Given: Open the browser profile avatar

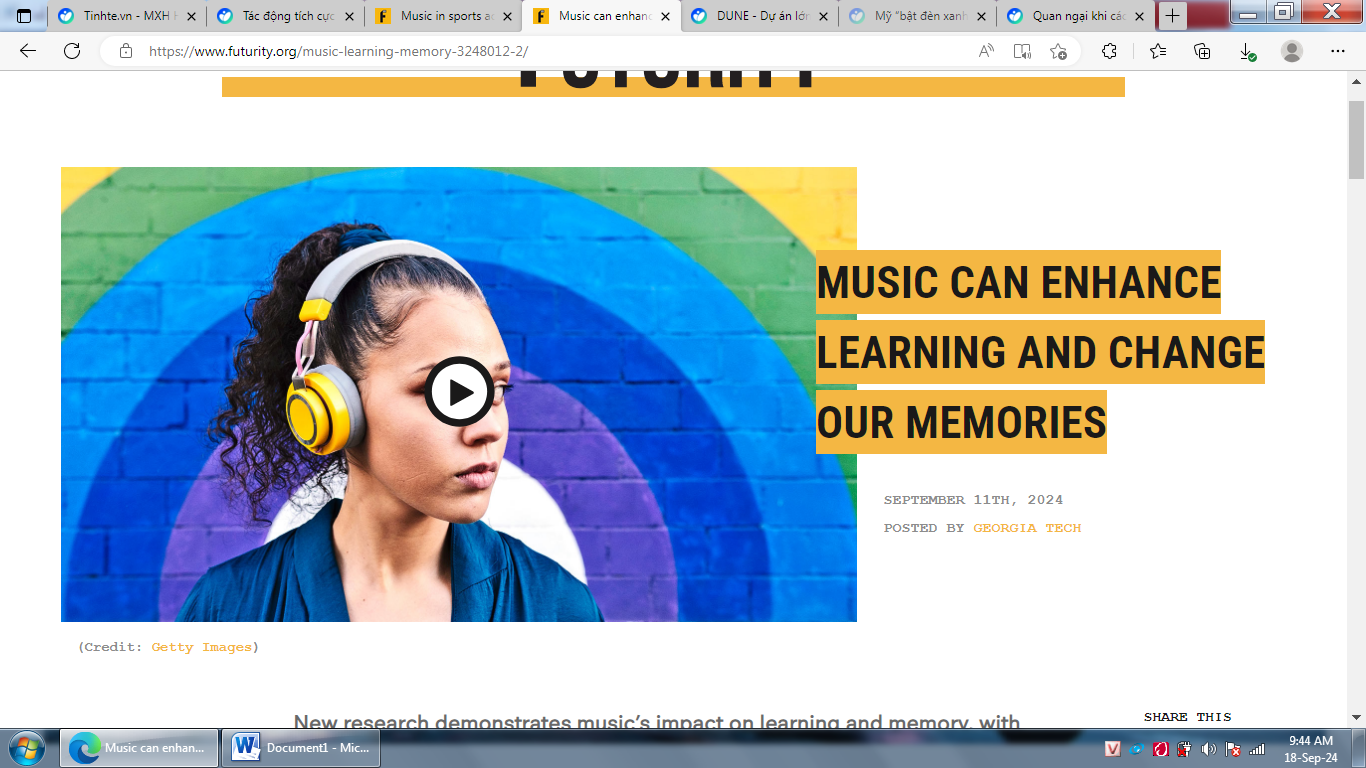Looking at the screenshot, I should click(1292, 51).
